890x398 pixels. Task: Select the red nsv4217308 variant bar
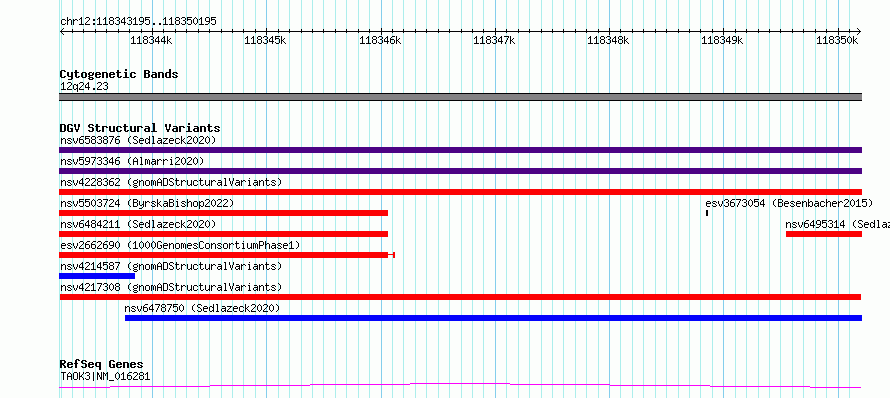460,297
